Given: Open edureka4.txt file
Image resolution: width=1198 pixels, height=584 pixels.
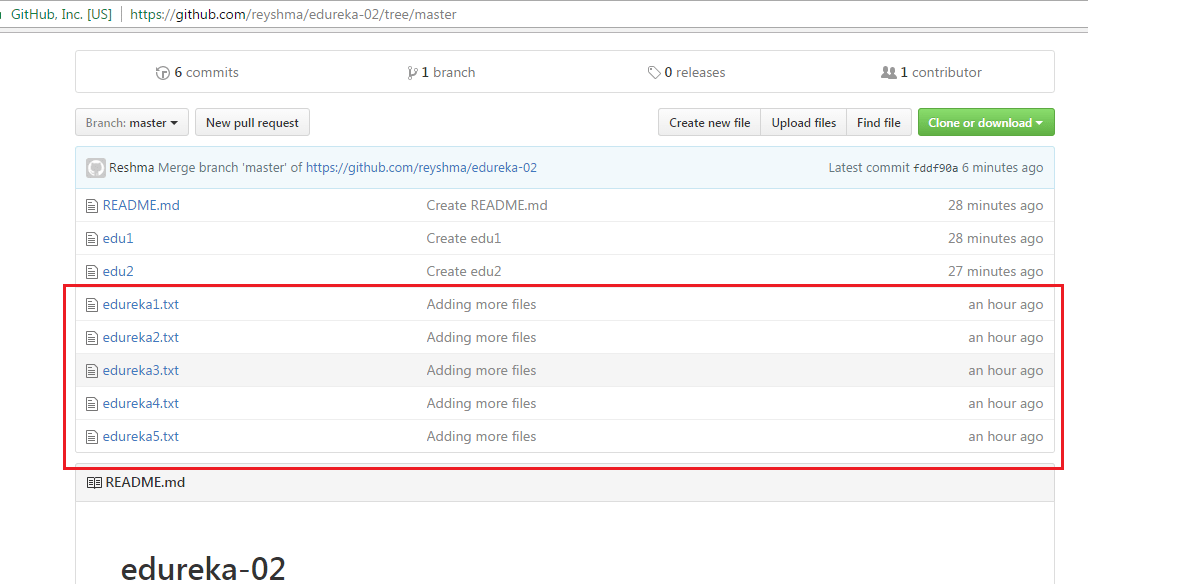Looking at the screenshot, I should pyautogui.click(x=141, y=403).
